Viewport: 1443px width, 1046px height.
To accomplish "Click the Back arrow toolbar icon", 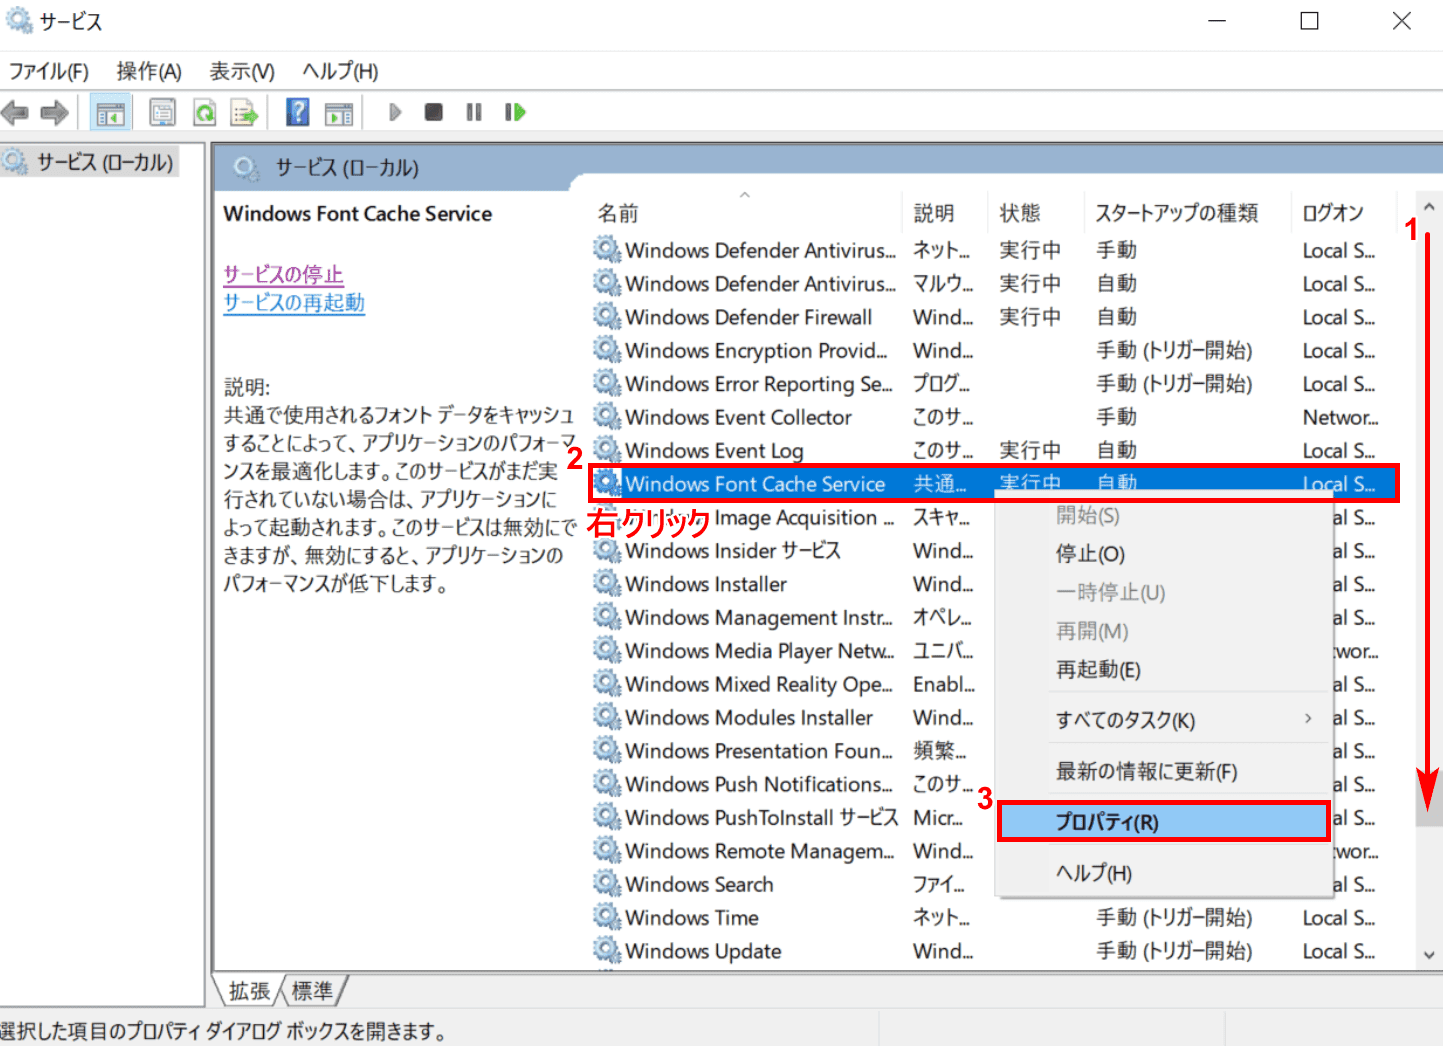I will [15, 112].
